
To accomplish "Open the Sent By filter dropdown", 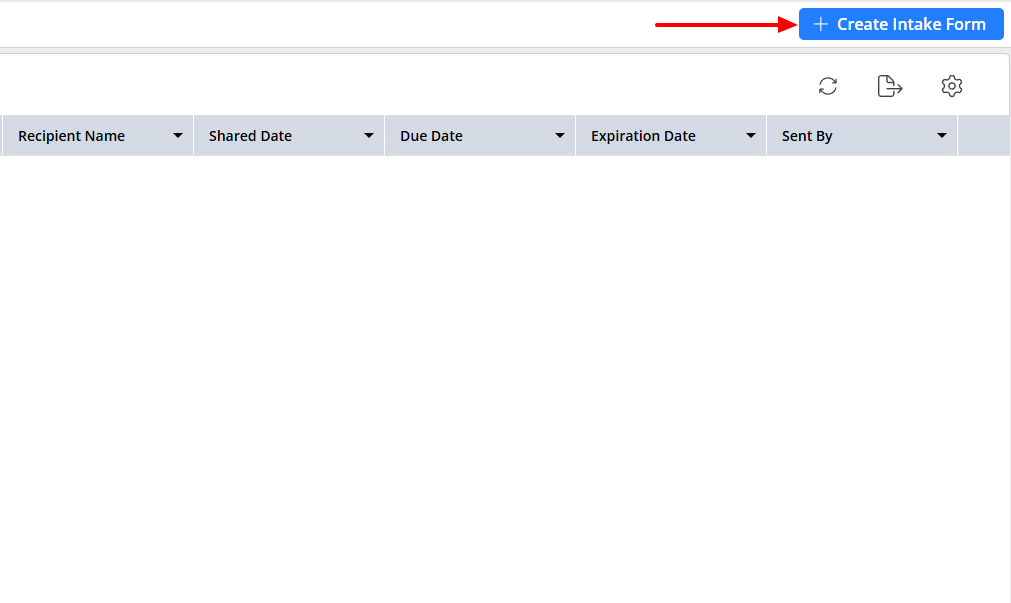I will (x=941, y=135).
